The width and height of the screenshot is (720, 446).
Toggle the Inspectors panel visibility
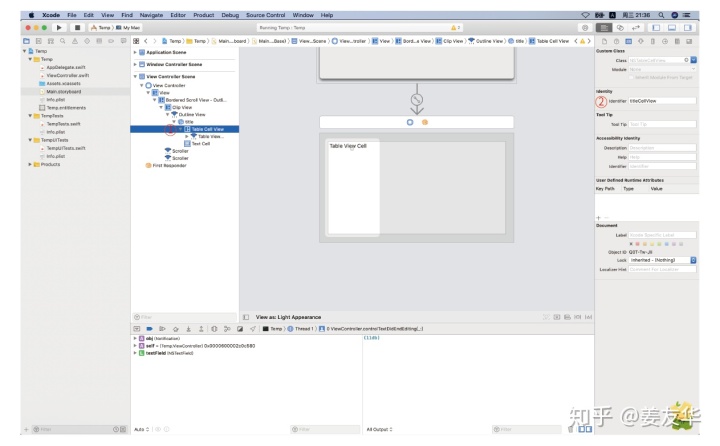click(687, 28)
